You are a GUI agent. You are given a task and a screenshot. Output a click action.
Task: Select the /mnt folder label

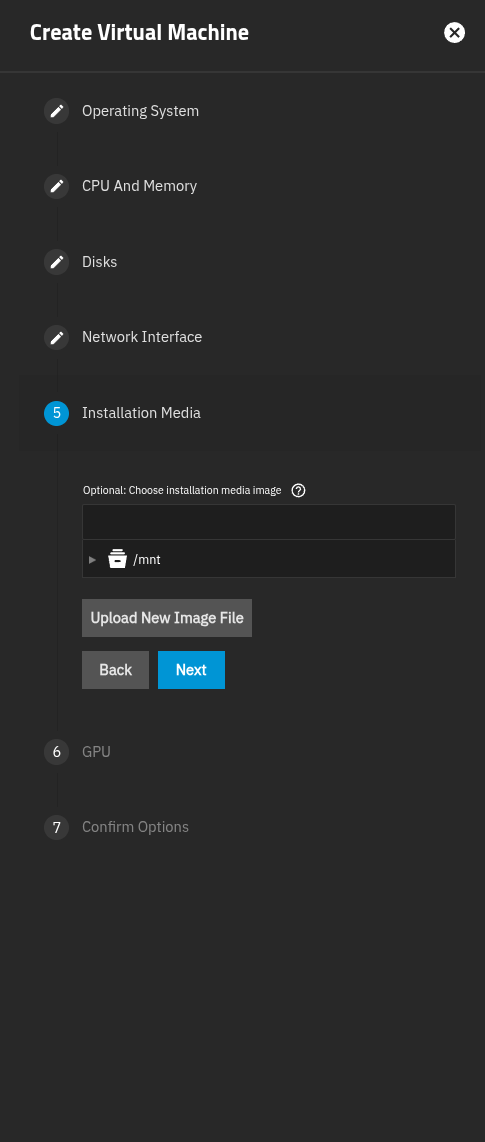pos(146,560)
